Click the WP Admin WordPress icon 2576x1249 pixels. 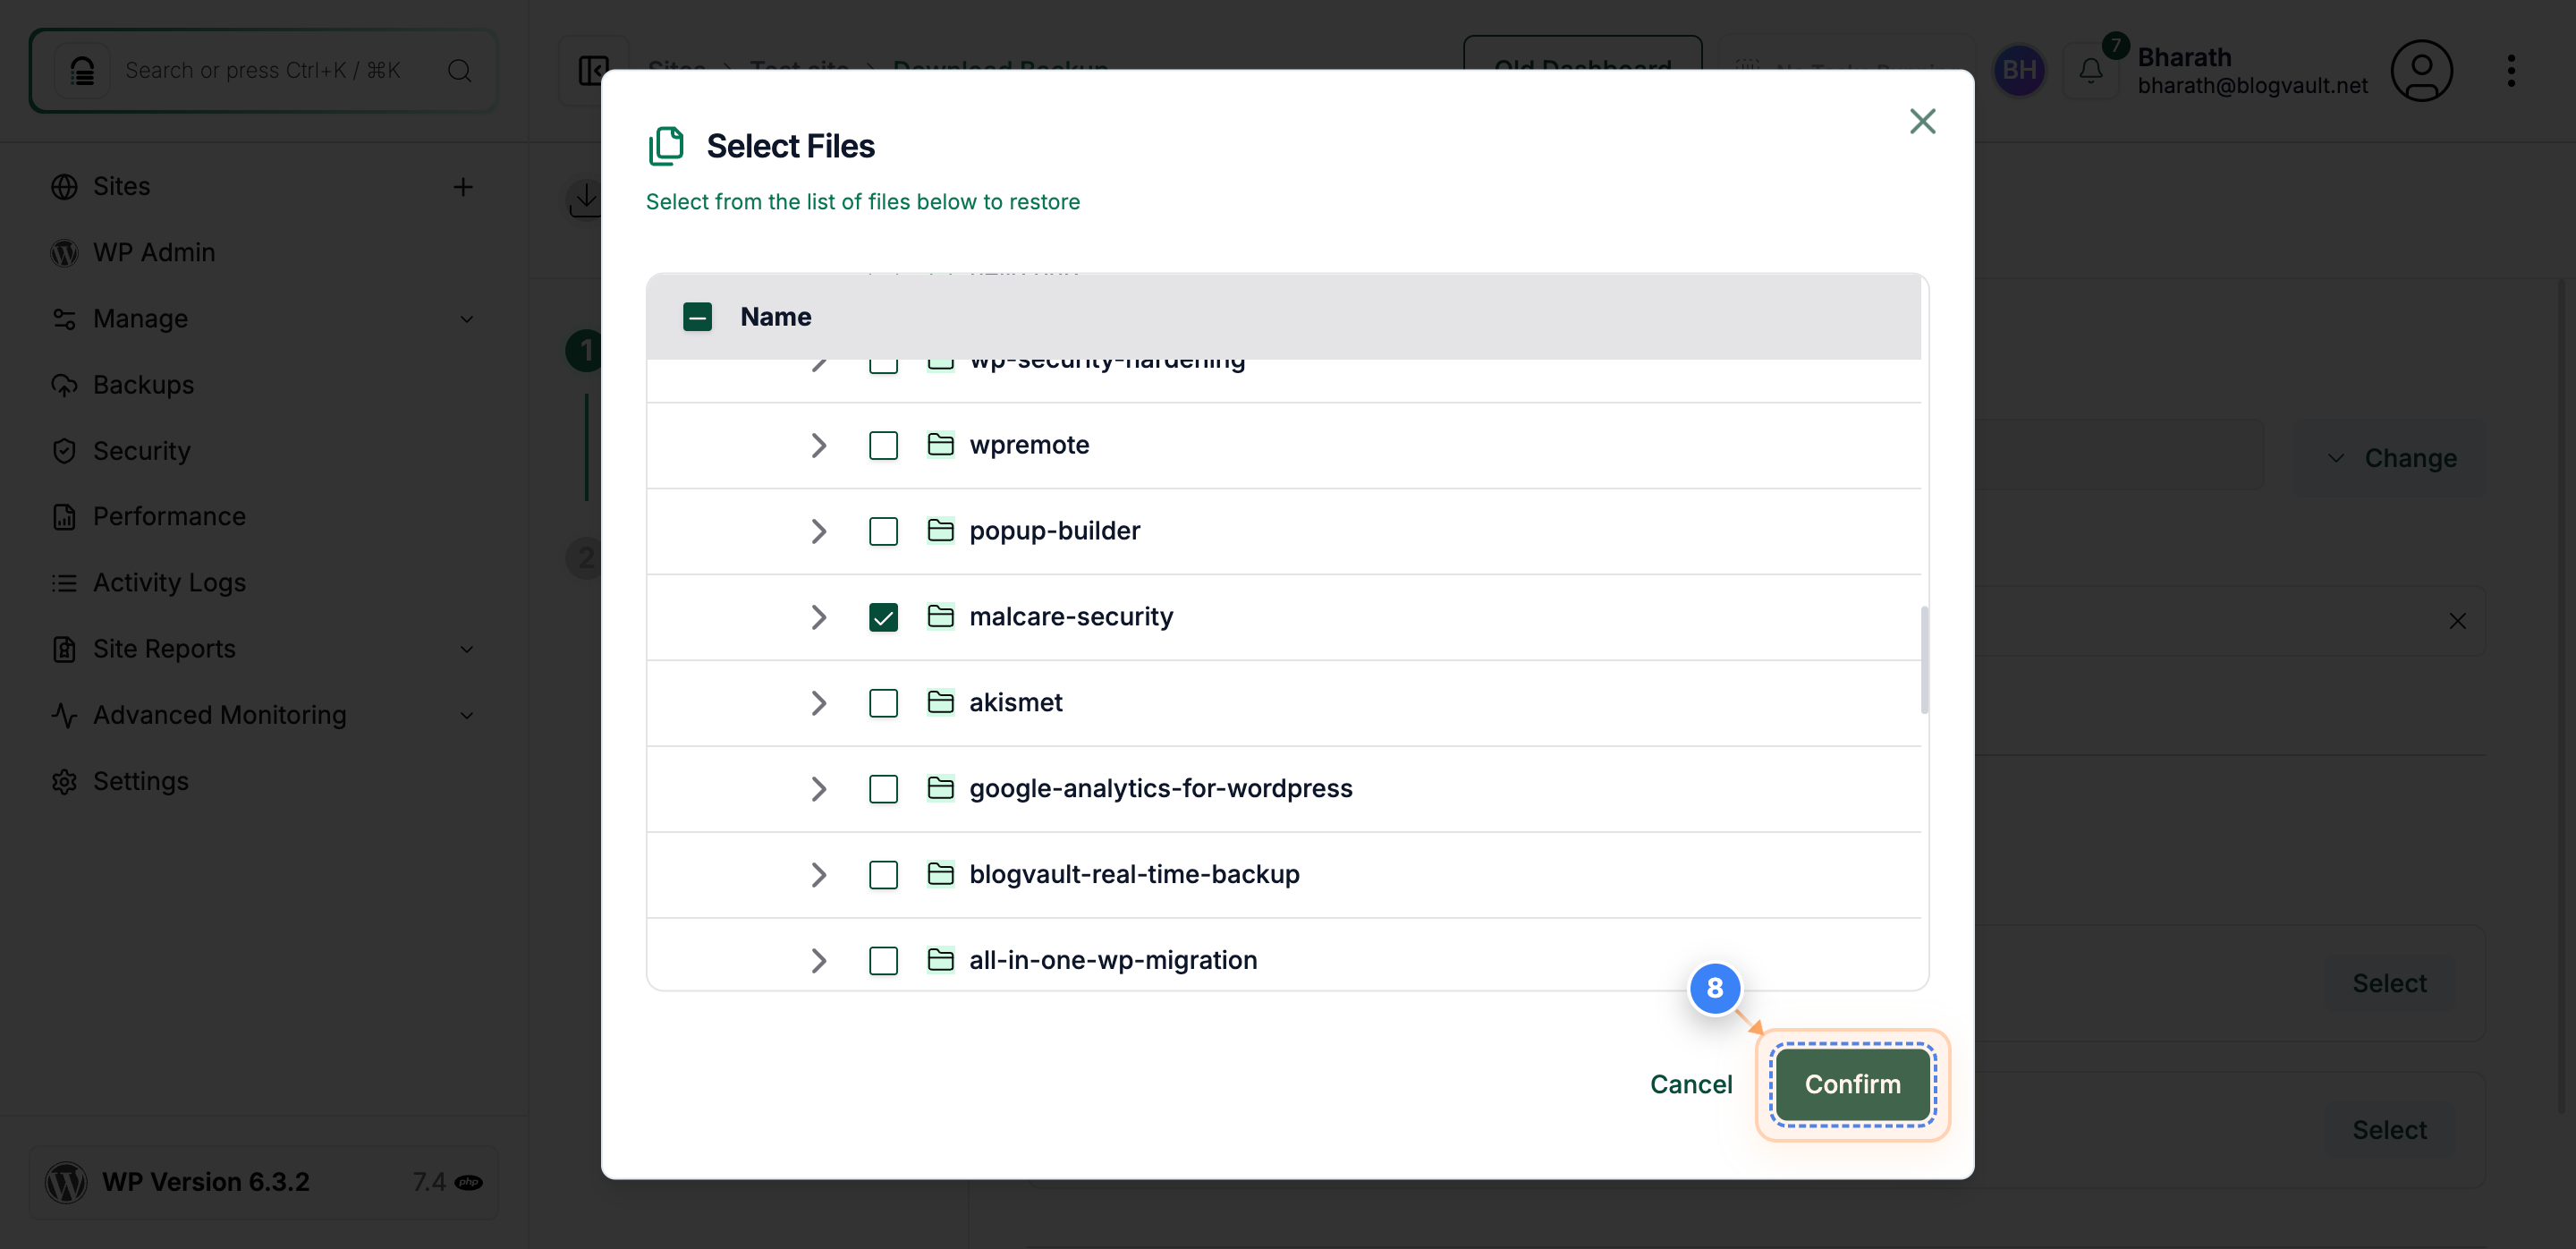coord(64,252)
